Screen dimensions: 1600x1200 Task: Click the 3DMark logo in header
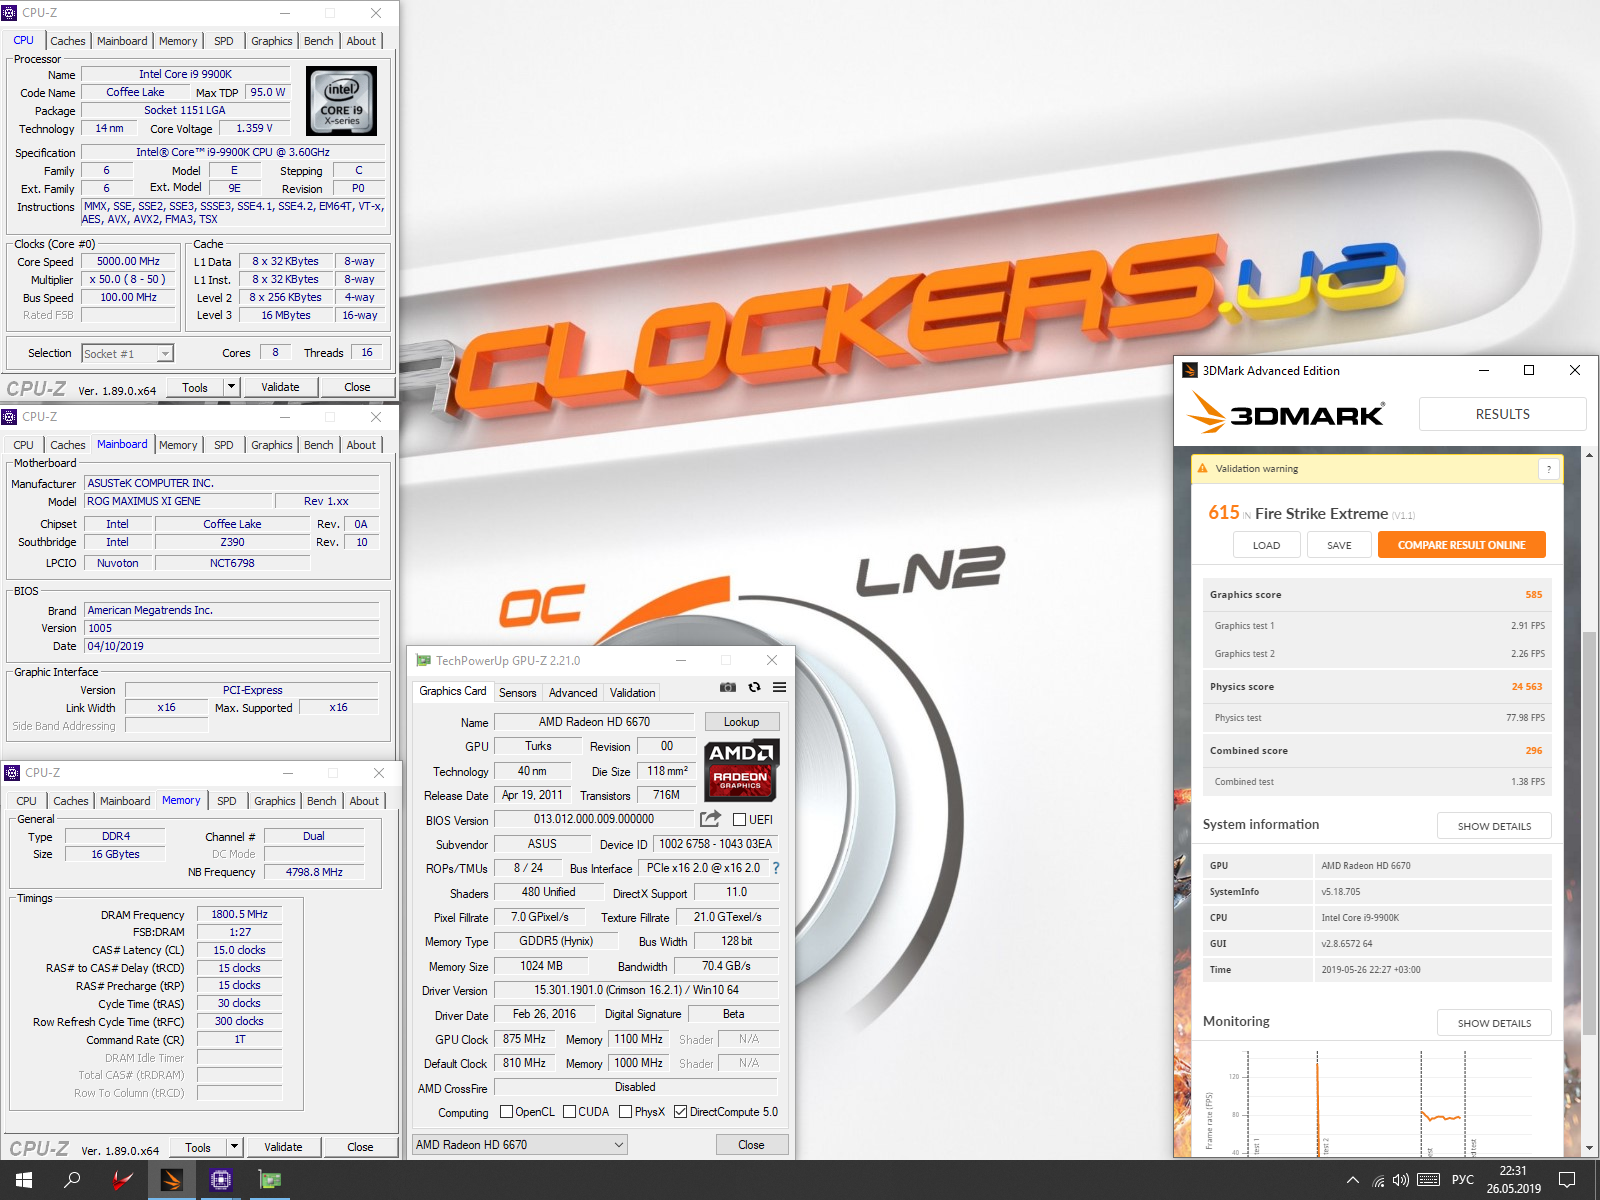click(1286, 413)
